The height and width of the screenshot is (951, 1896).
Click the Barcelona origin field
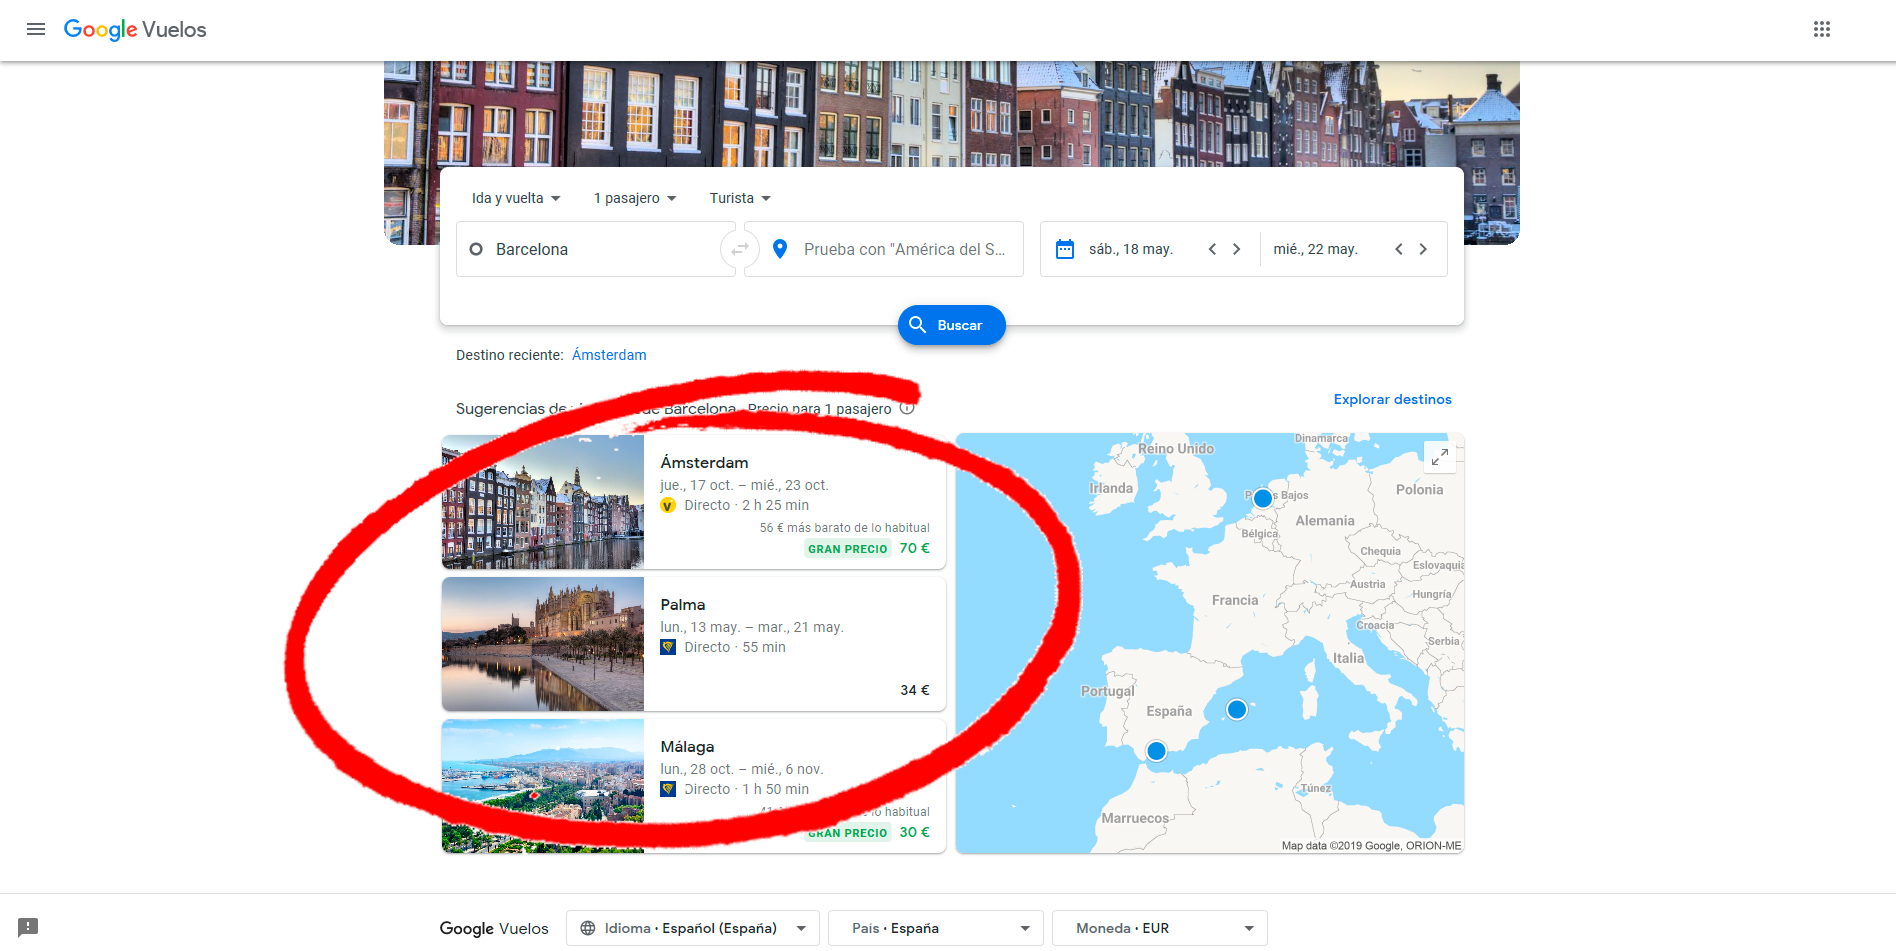coord(596,249)
